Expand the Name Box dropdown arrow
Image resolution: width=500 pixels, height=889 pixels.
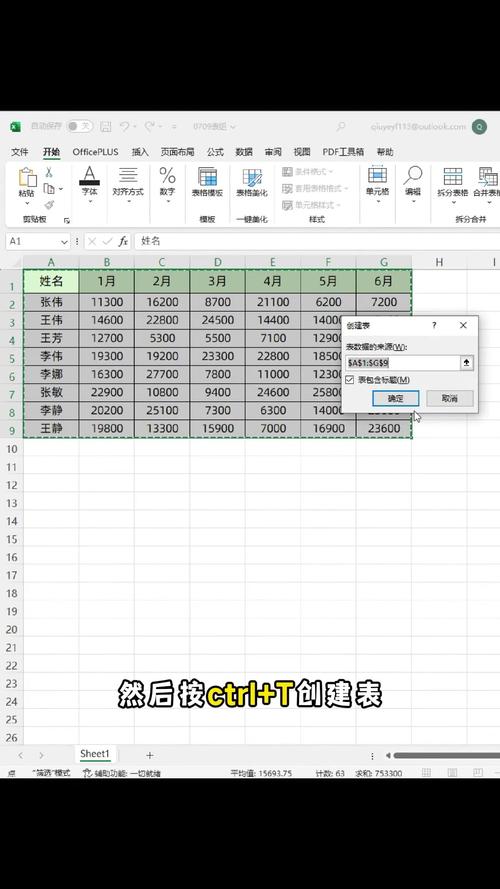pos(65,242)
